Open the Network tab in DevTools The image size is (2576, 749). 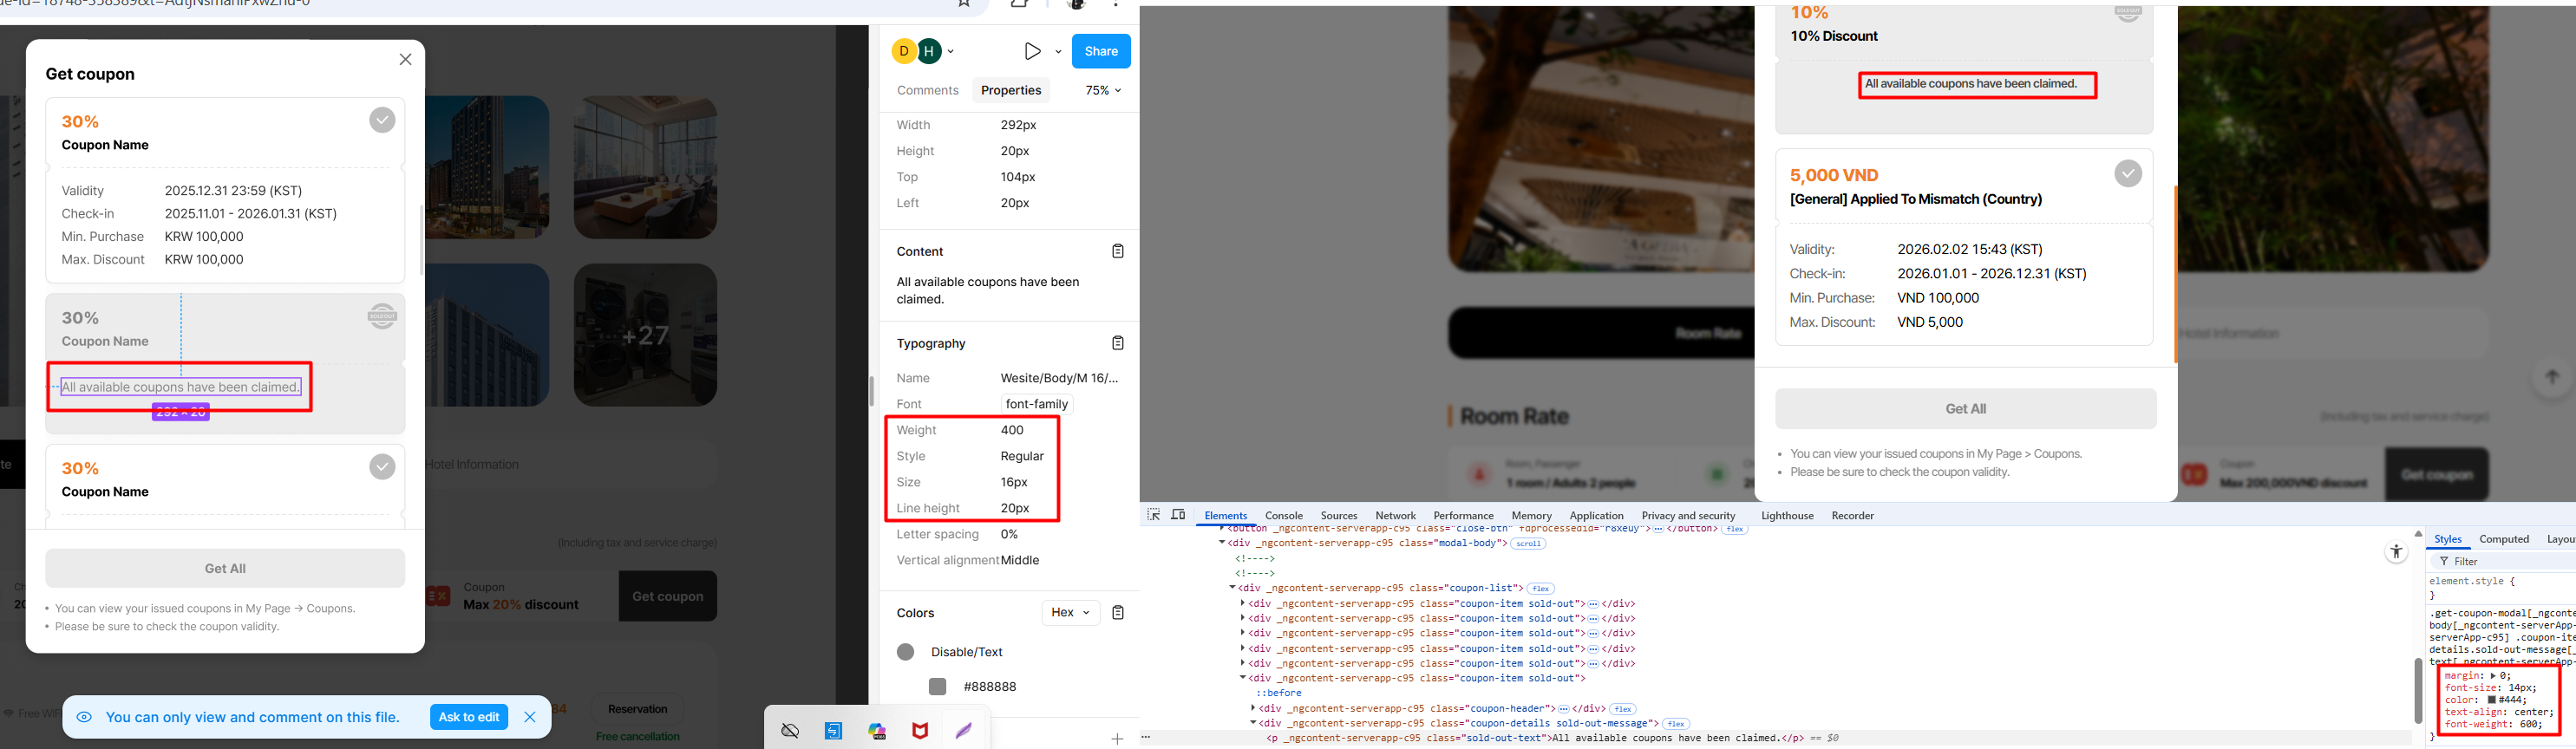[1395, 516]
